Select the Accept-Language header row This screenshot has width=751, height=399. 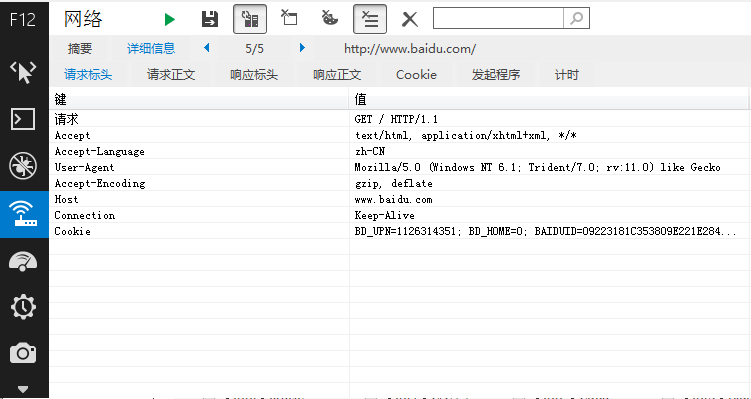(400, 151)
